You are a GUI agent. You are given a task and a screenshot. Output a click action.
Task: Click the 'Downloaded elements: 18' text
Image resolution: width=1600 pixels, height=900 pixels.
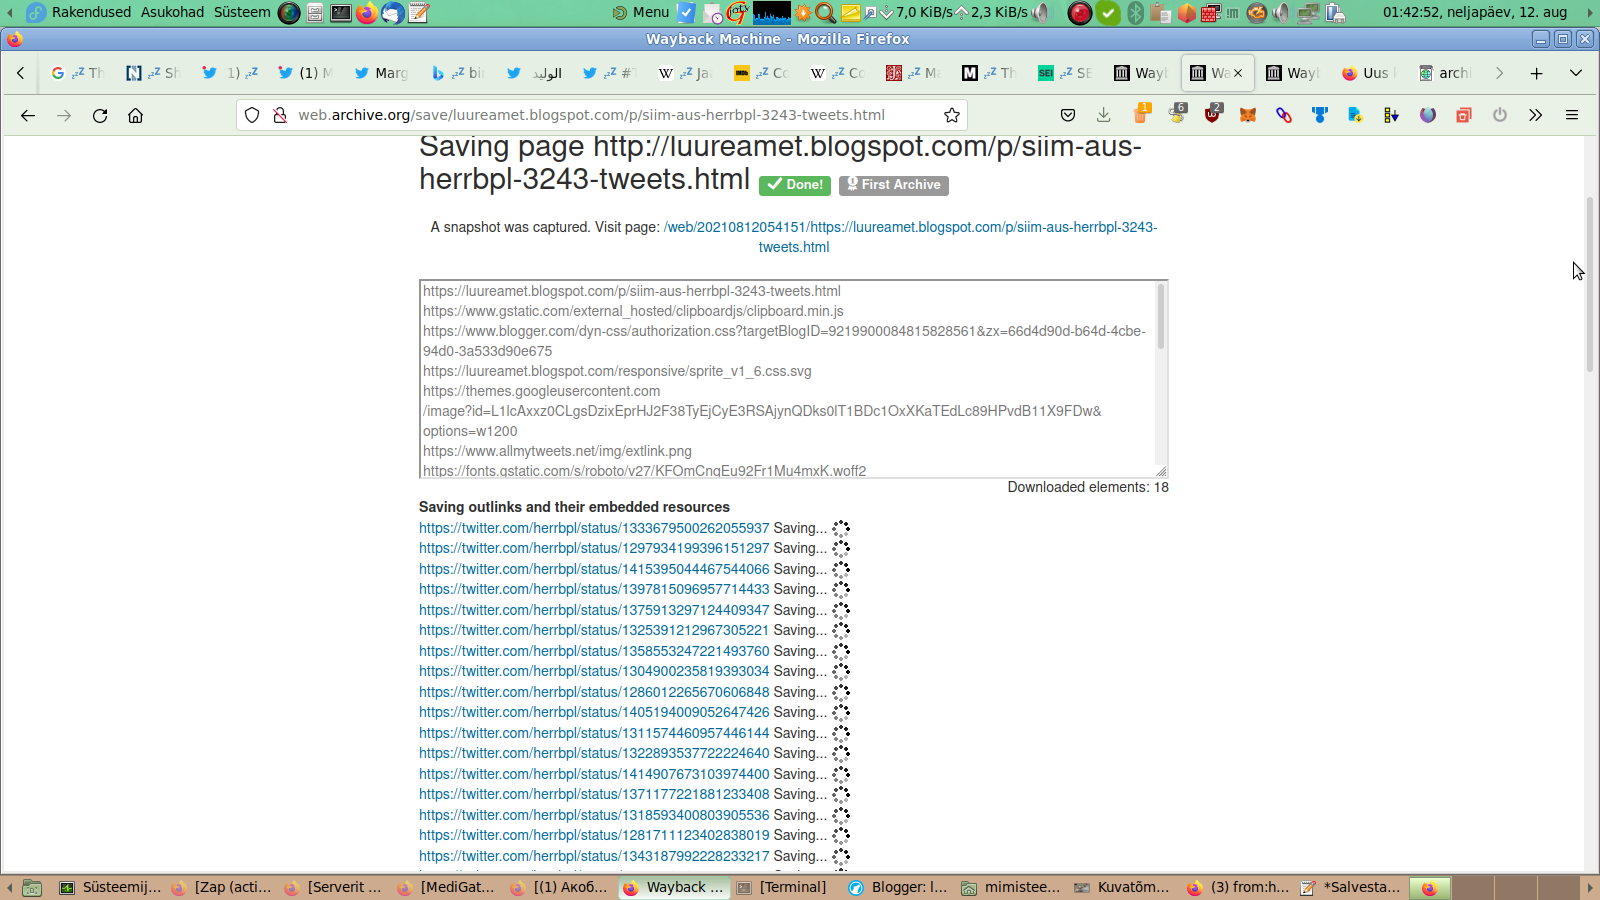tap(1088, 487)
